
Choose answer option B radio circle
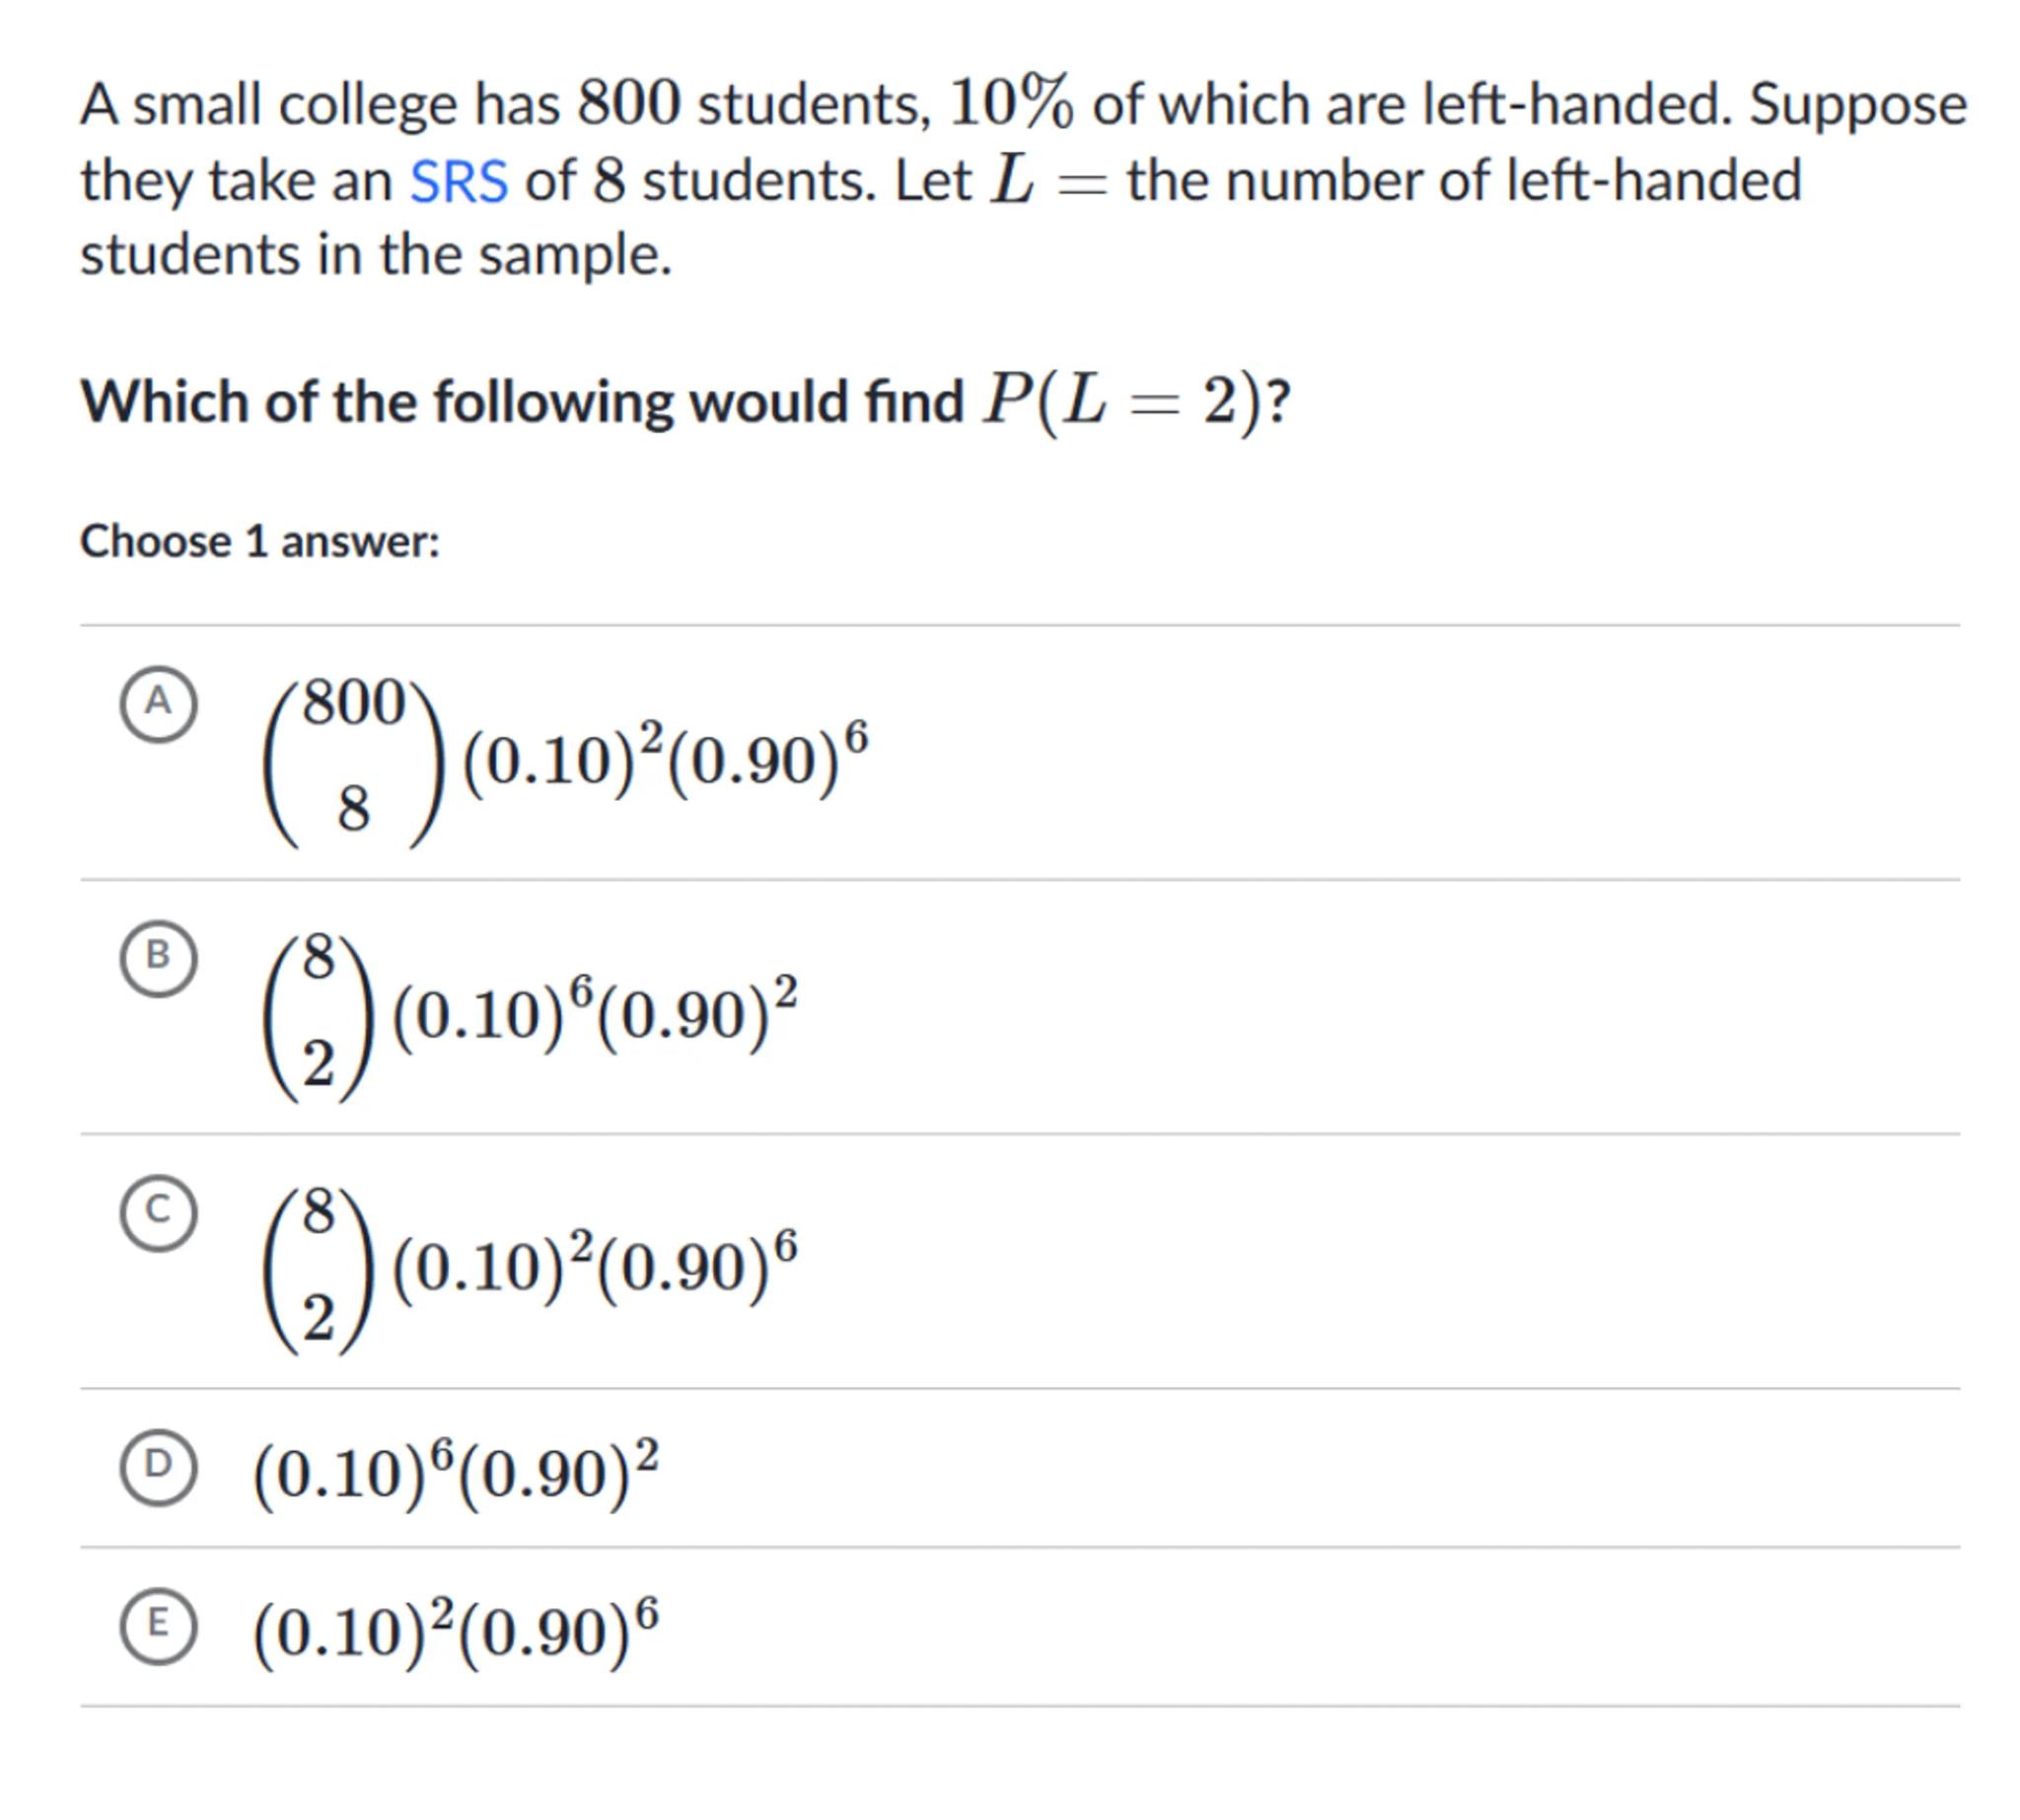[x=158, y=957]
